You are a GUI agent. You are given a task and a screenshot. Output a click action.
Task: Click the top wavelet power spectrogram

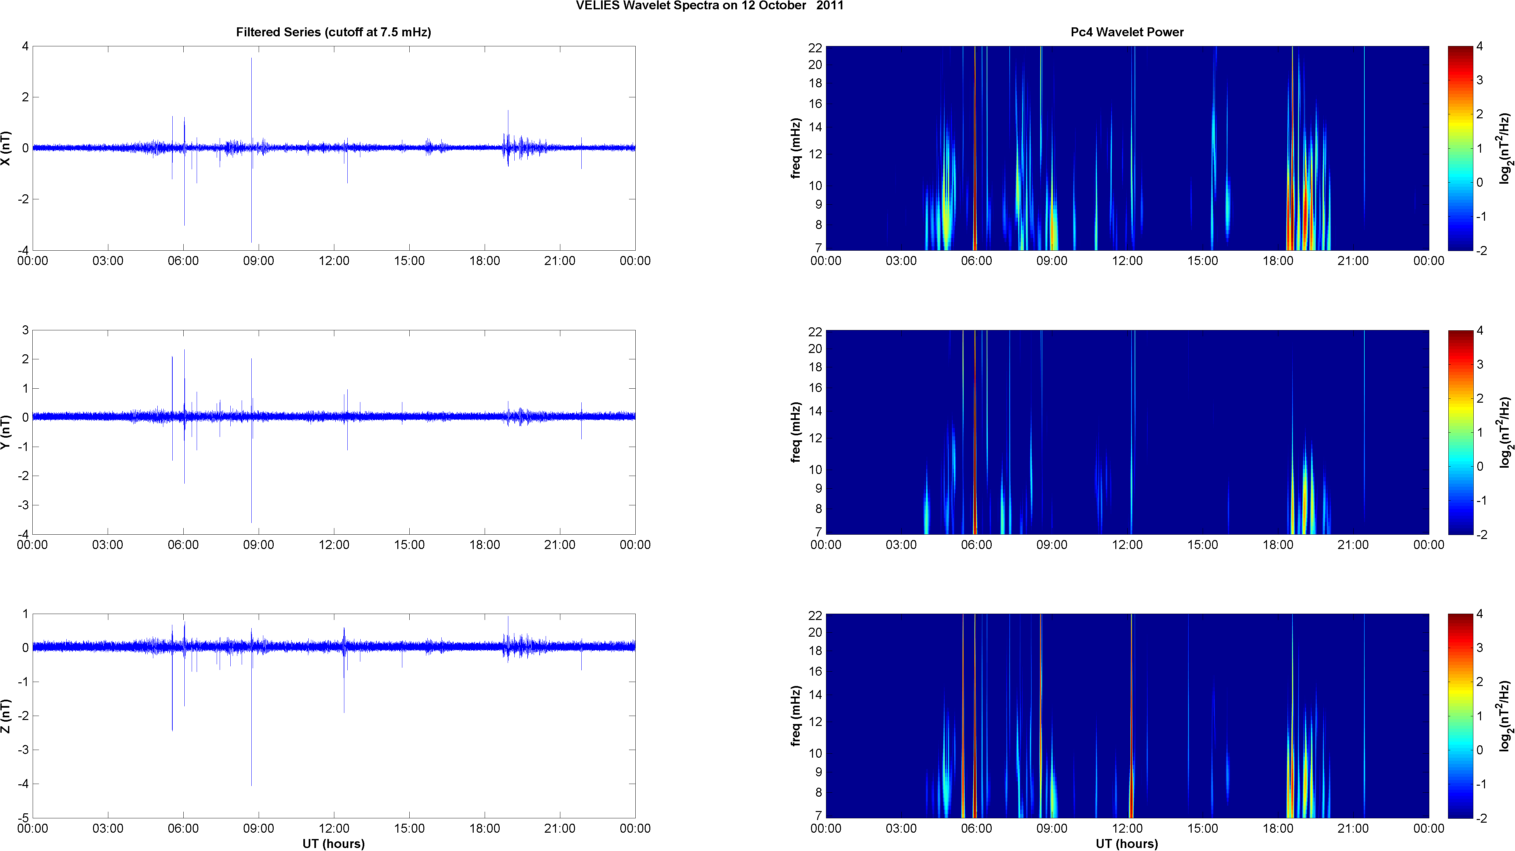tap(1126, 148)
